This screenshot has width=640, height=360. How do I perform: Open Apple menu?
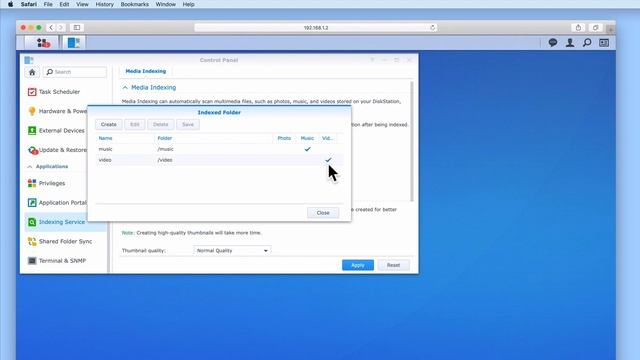pos(10,4)
